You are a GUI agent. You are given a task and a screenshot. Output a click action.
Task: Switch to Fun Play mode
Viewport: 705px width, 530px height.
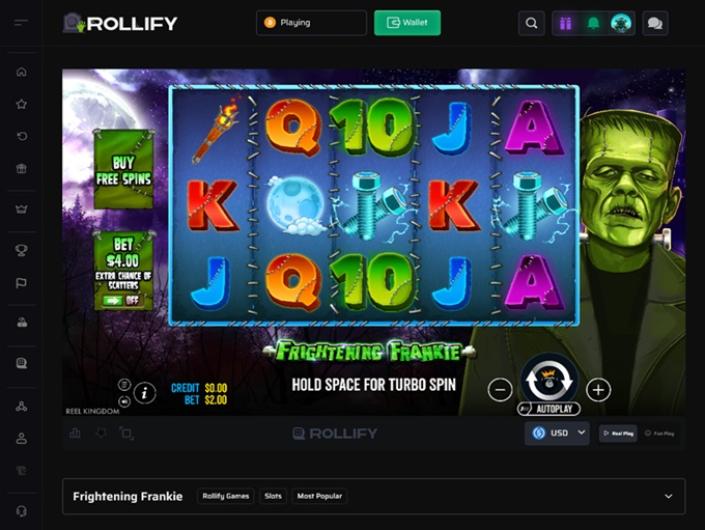tap(660, 433)
